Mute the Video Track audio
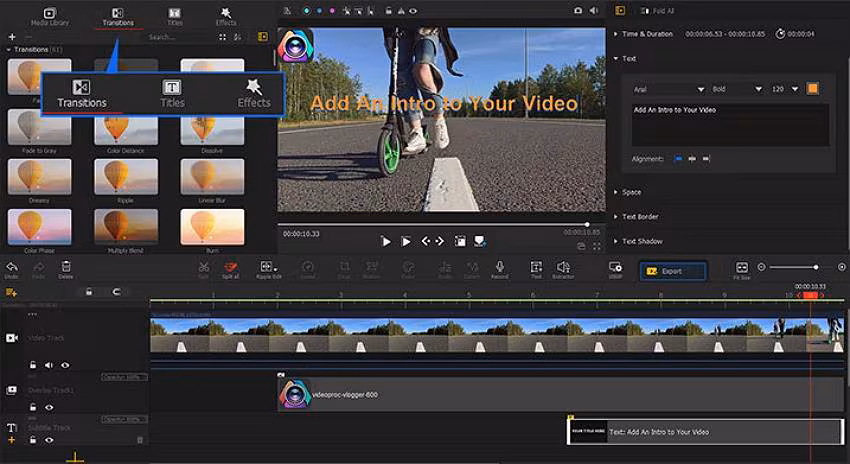Viewport: 850px width, 464px height. pos(49,365)
